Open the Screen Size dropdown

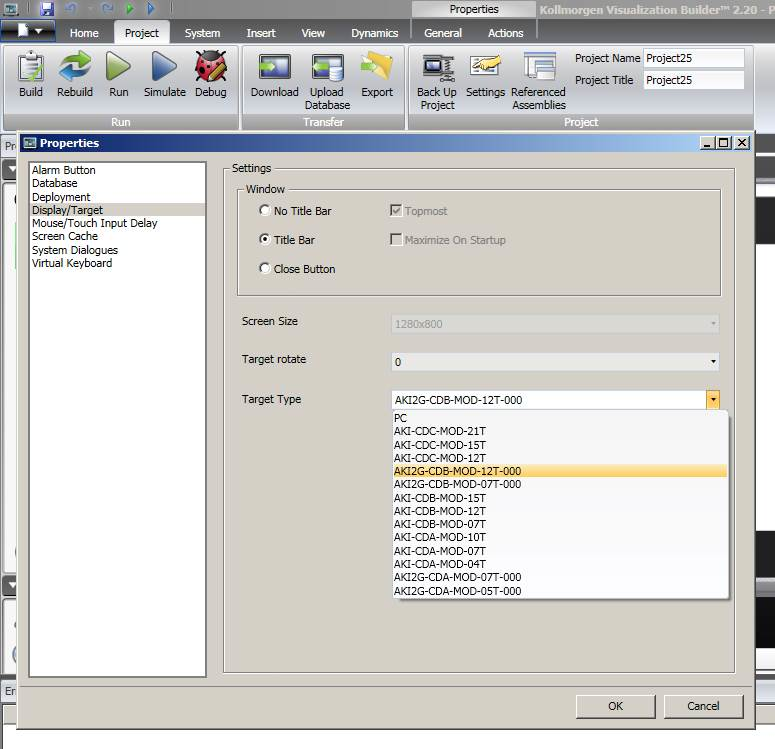coord(555,324)
